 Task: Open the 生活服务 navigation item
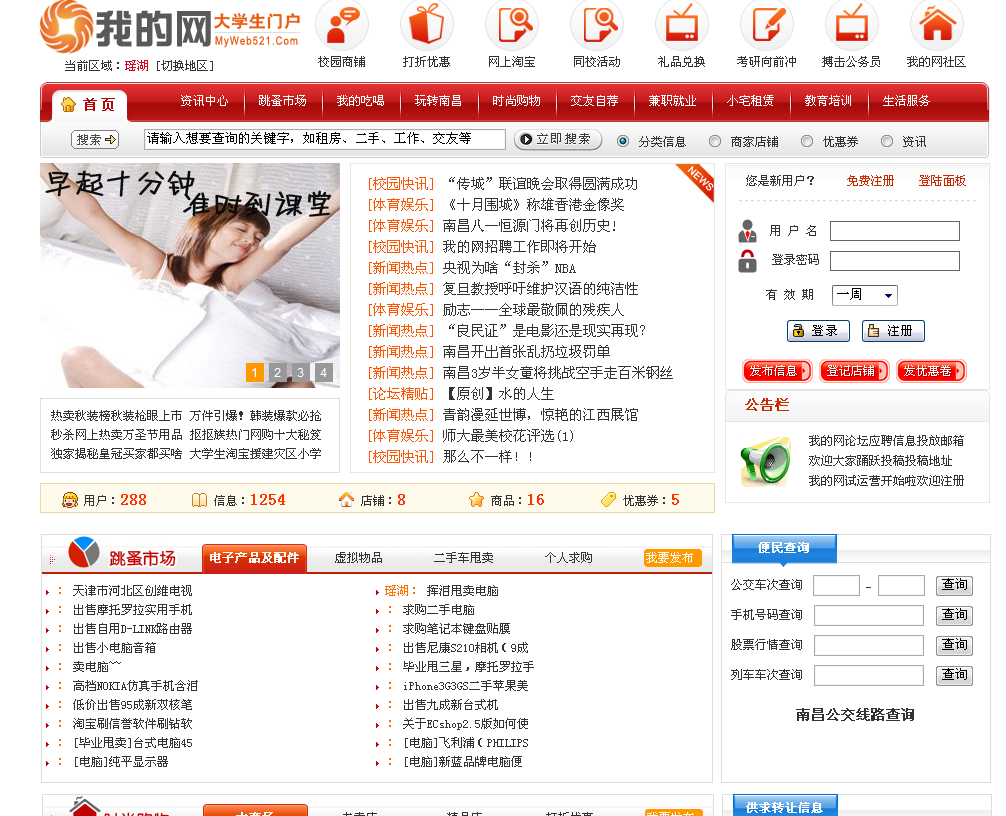907,101
